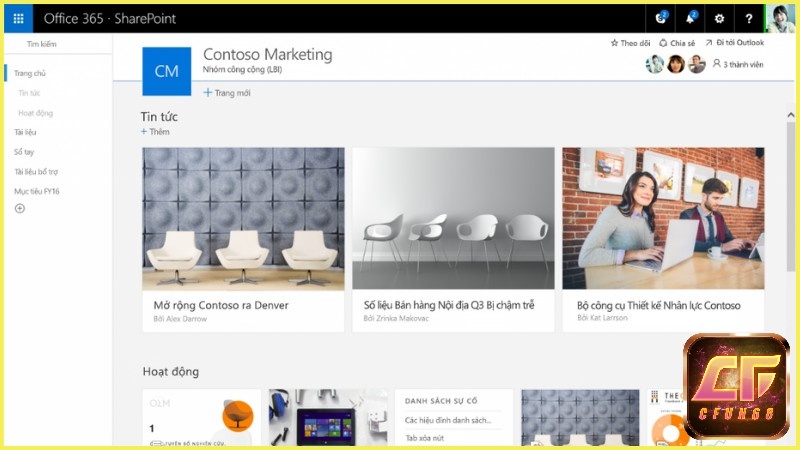This screenshot has width=800, height=450.
Task: Open the help question mark icon
Action: (748, 19)
